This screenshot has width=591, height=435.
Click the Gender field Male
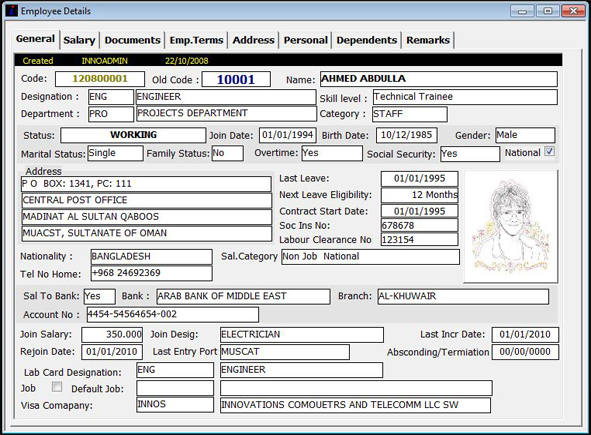coord(525,135)
